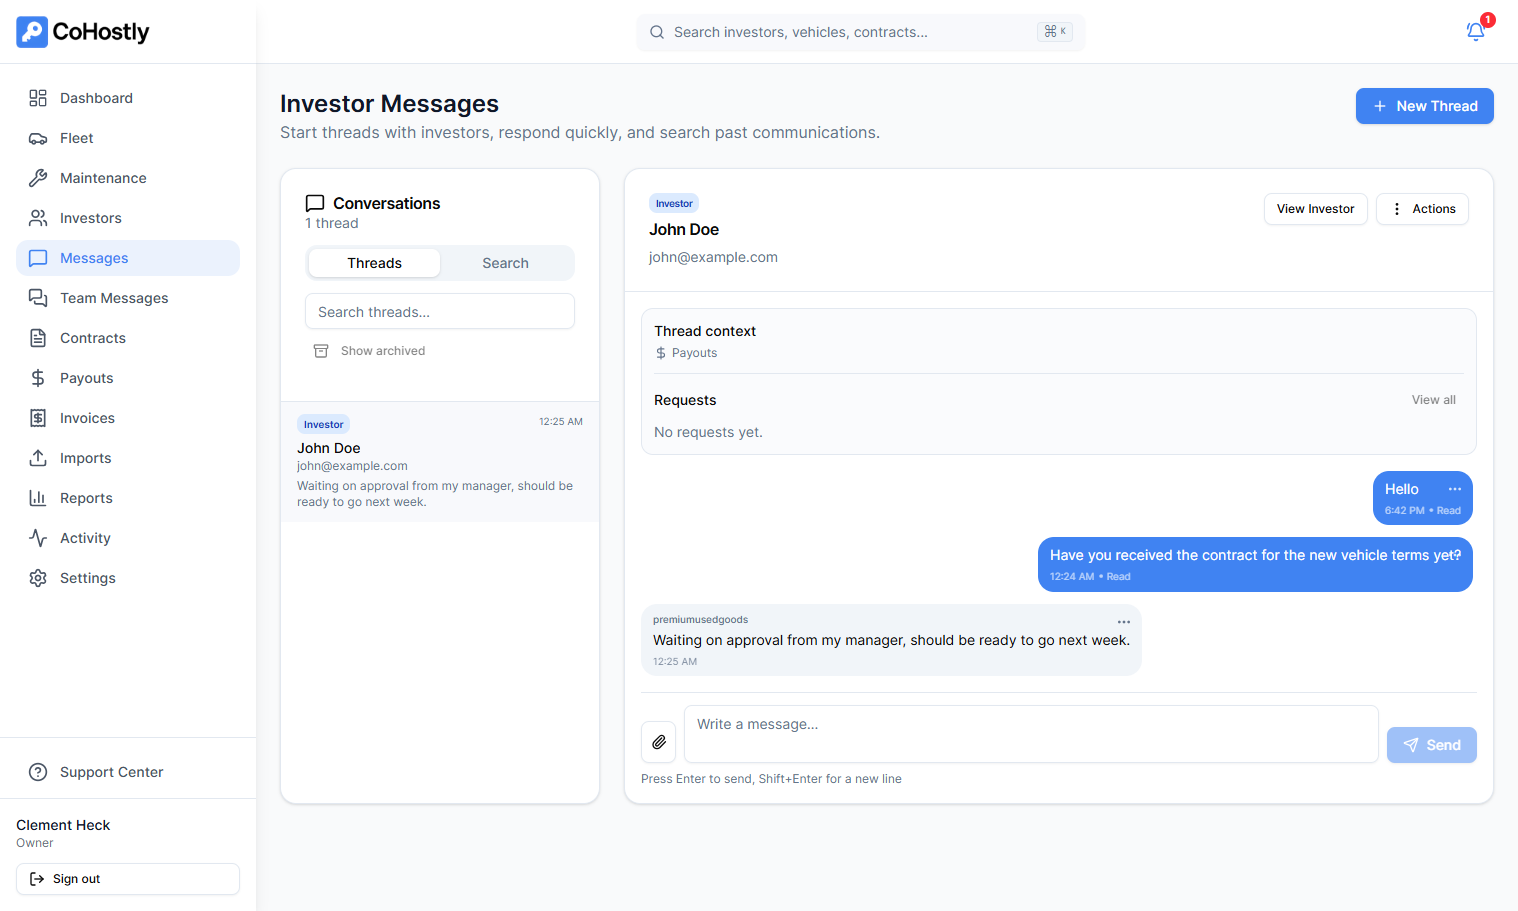
Task: Start a New Thread
Action: point(1424,106)
